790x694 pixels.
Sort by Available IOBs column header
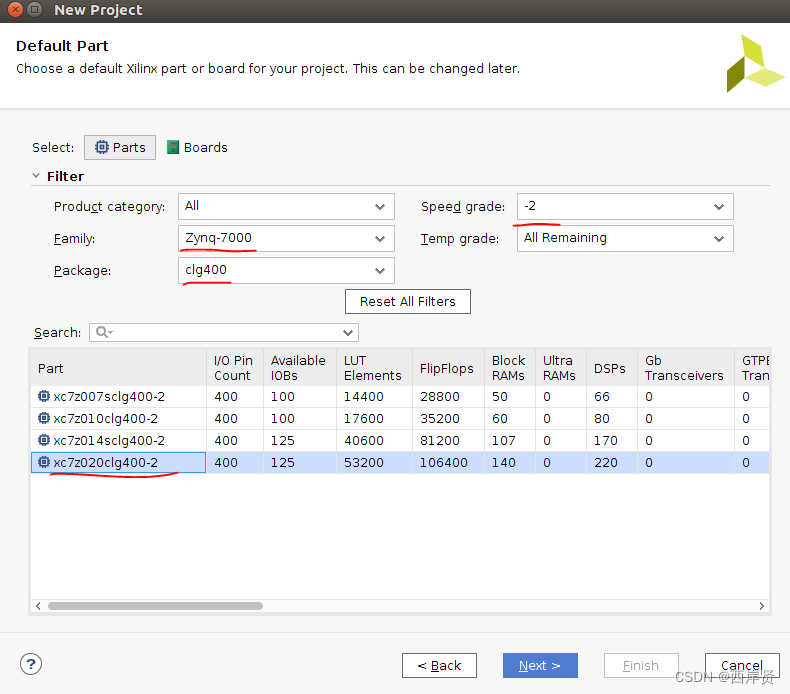[x=300, y=368]
